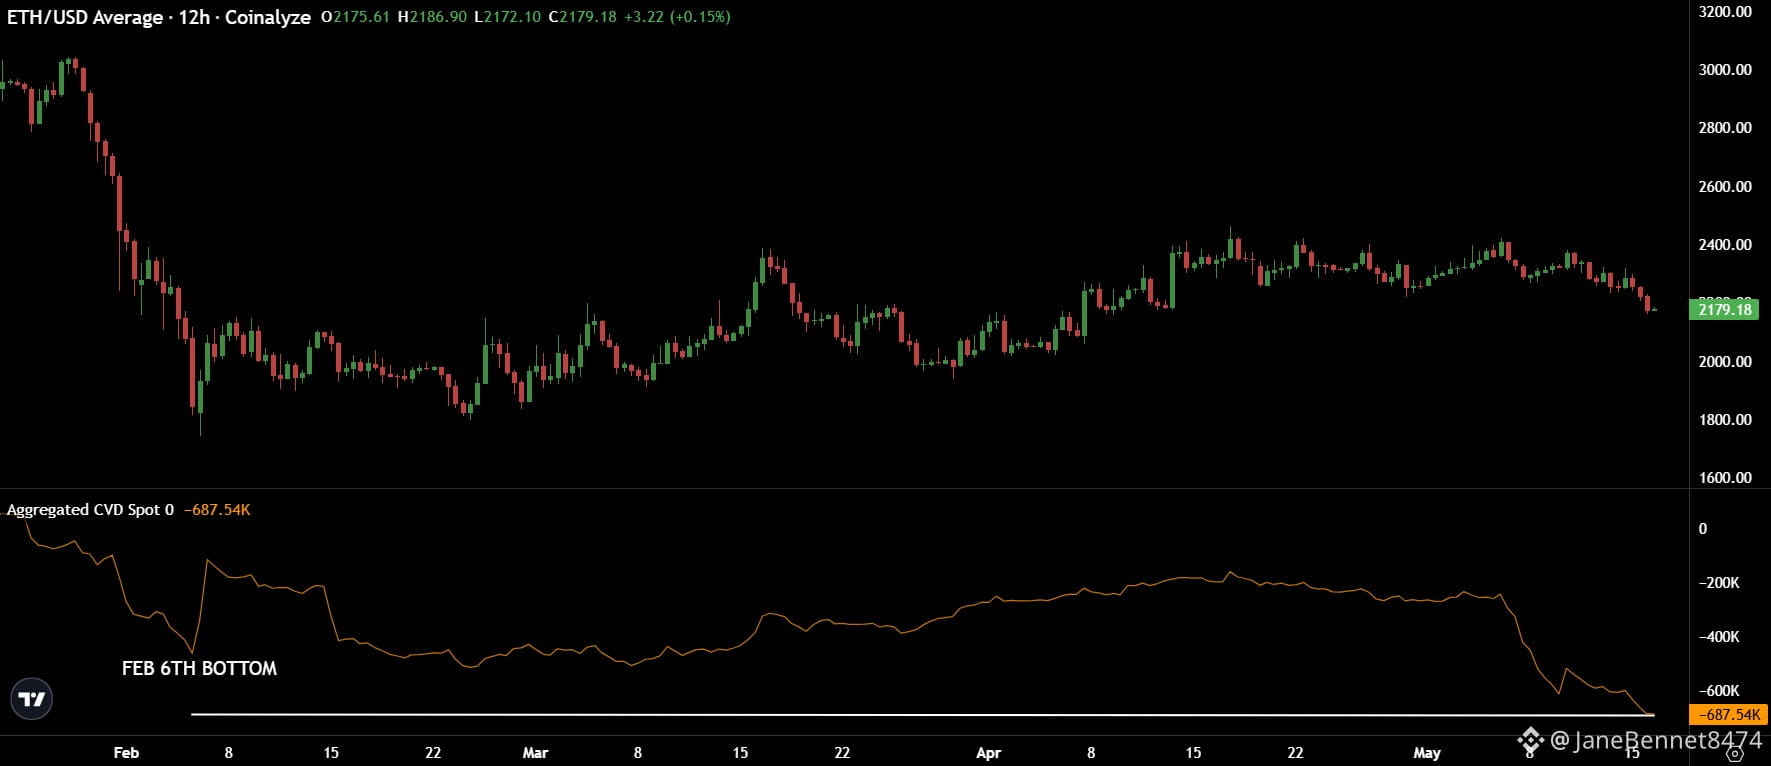Screen dimensions: 1771x766
Task: Click the 2000.00 price axis label
Action: pyautogui.click(x=1725, y=362)
